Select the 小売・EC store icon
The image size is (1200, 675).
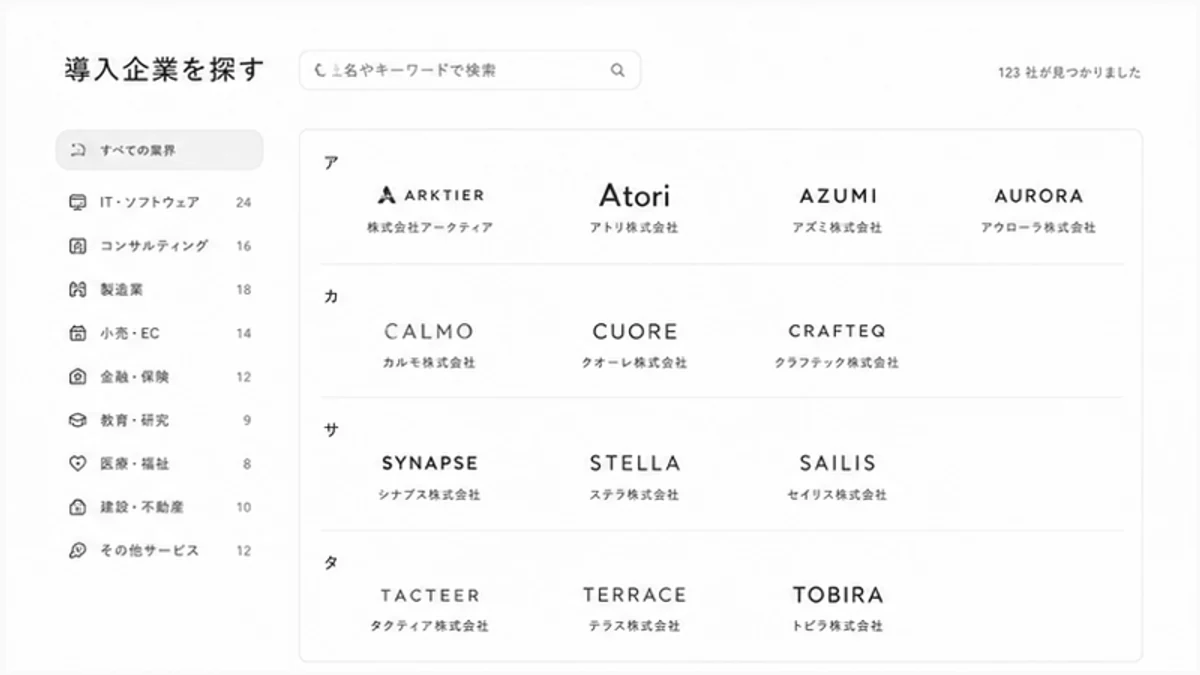click(x=77, y=333)
